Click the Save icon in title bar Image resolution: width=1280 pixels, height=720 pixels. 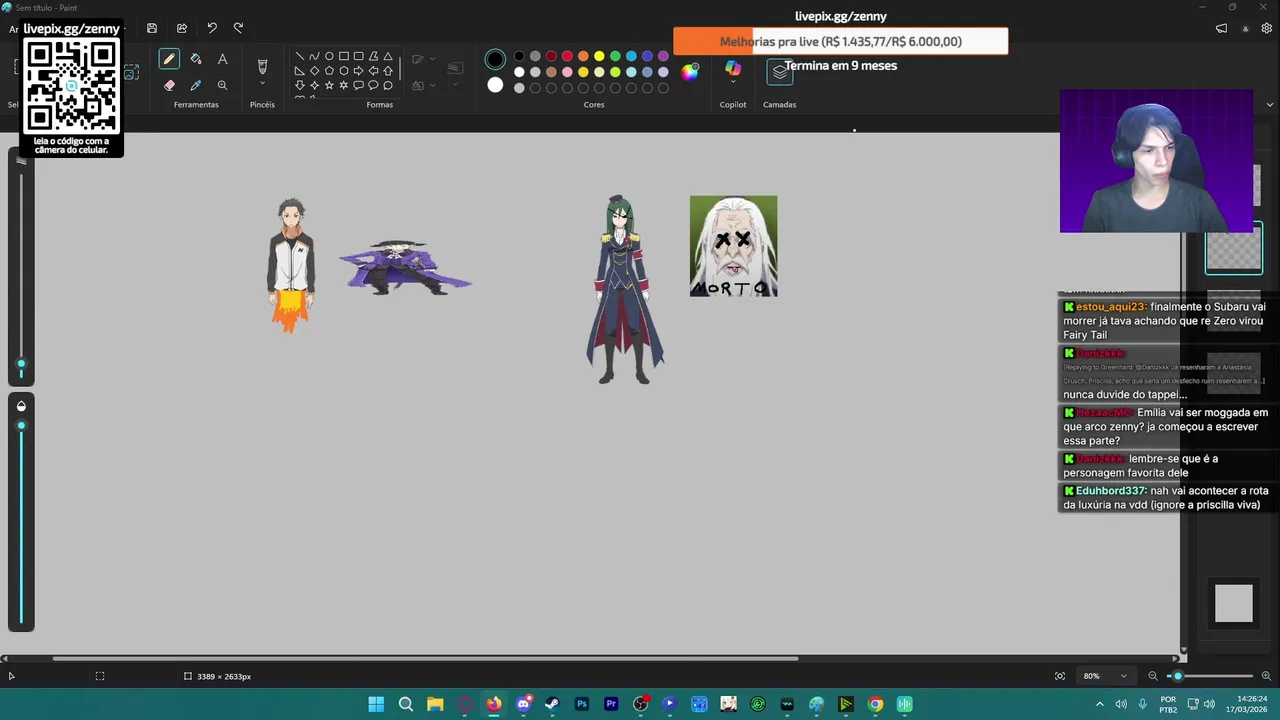pyautogui.click(x=152, y=28)
